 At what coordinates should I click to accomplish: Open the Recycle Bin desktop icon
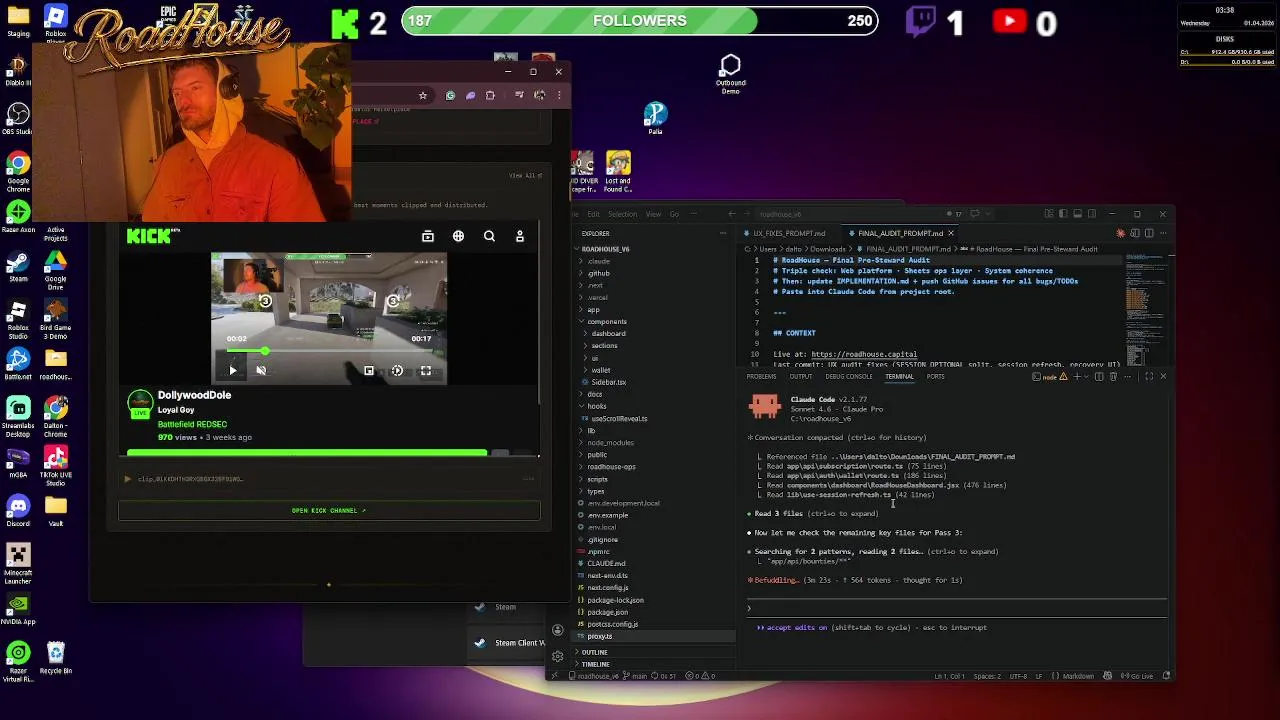coord(56,659)
